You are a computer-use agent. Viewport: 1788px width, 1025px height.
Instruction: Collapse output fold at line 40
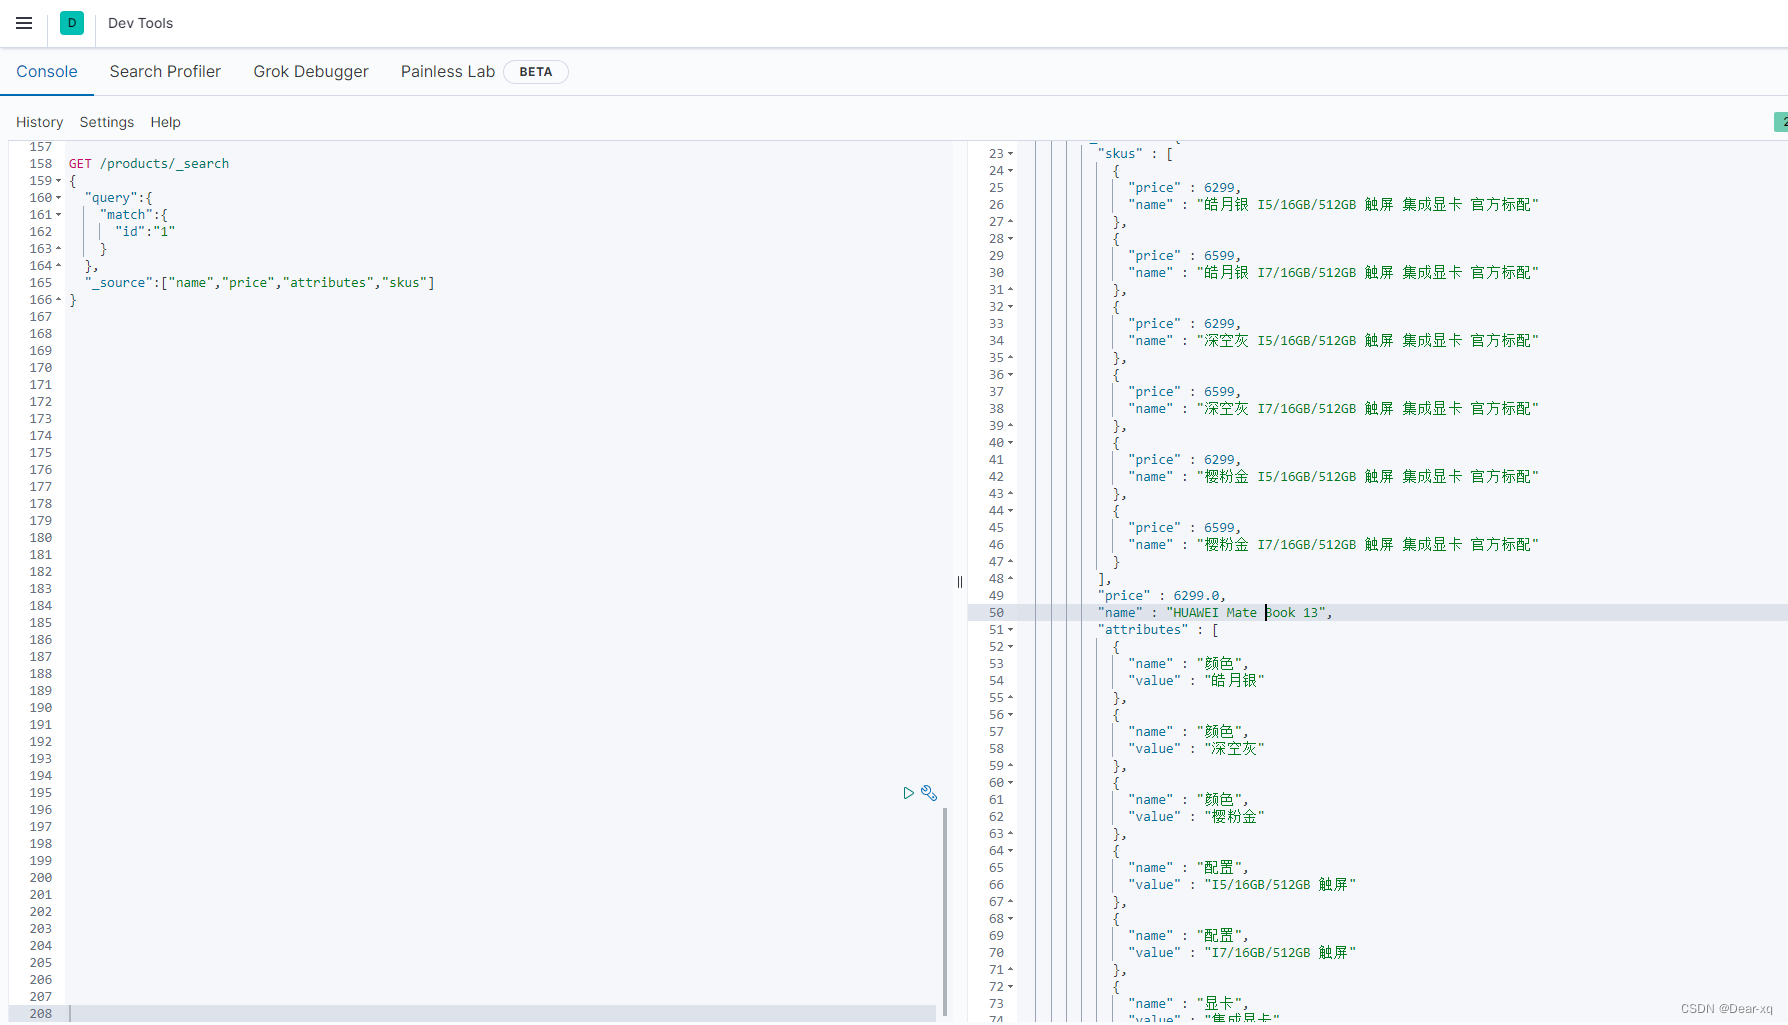click(1010, 443)
